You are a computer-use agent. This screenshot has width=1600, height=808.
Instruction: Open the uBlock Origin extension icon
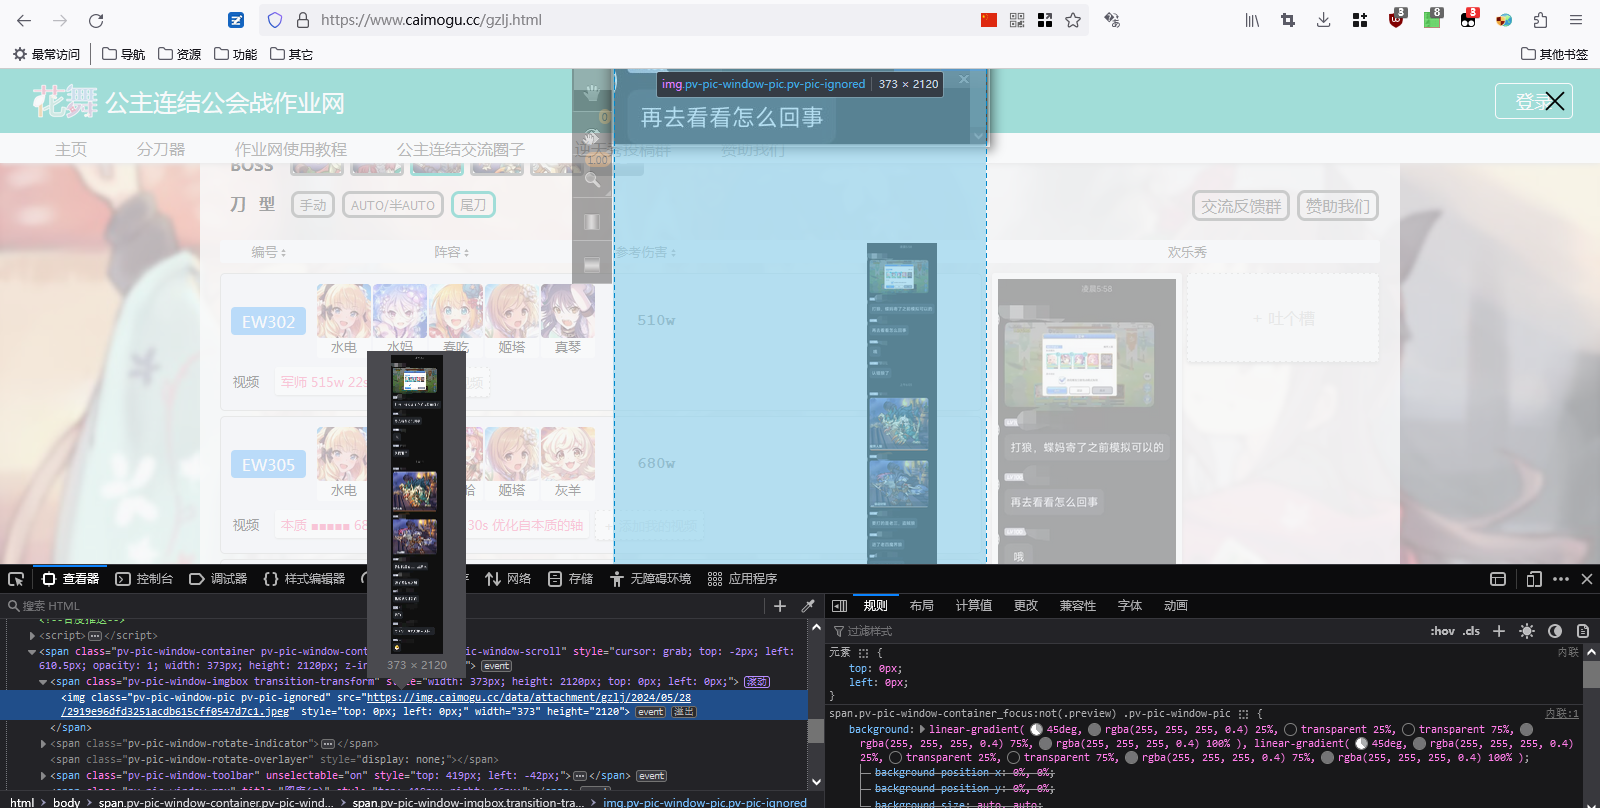[1396, 20]
